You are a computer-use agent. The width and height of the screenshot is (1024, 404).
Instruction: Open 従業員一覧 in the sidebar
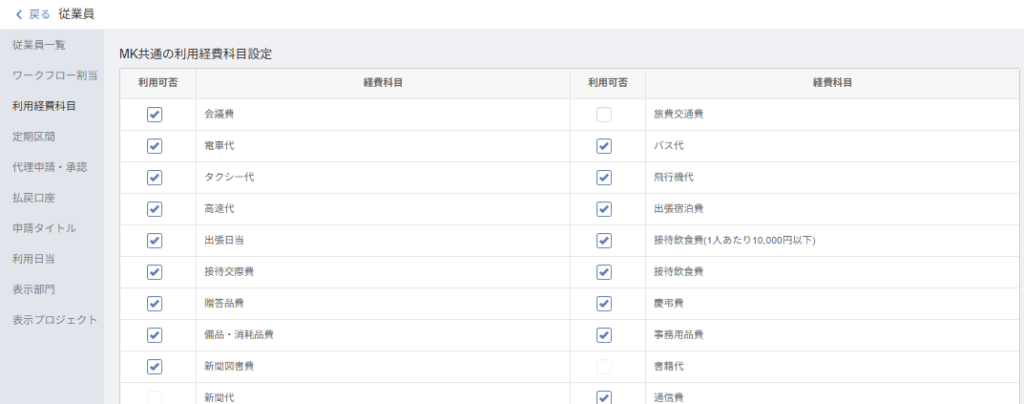coord(39,45)
